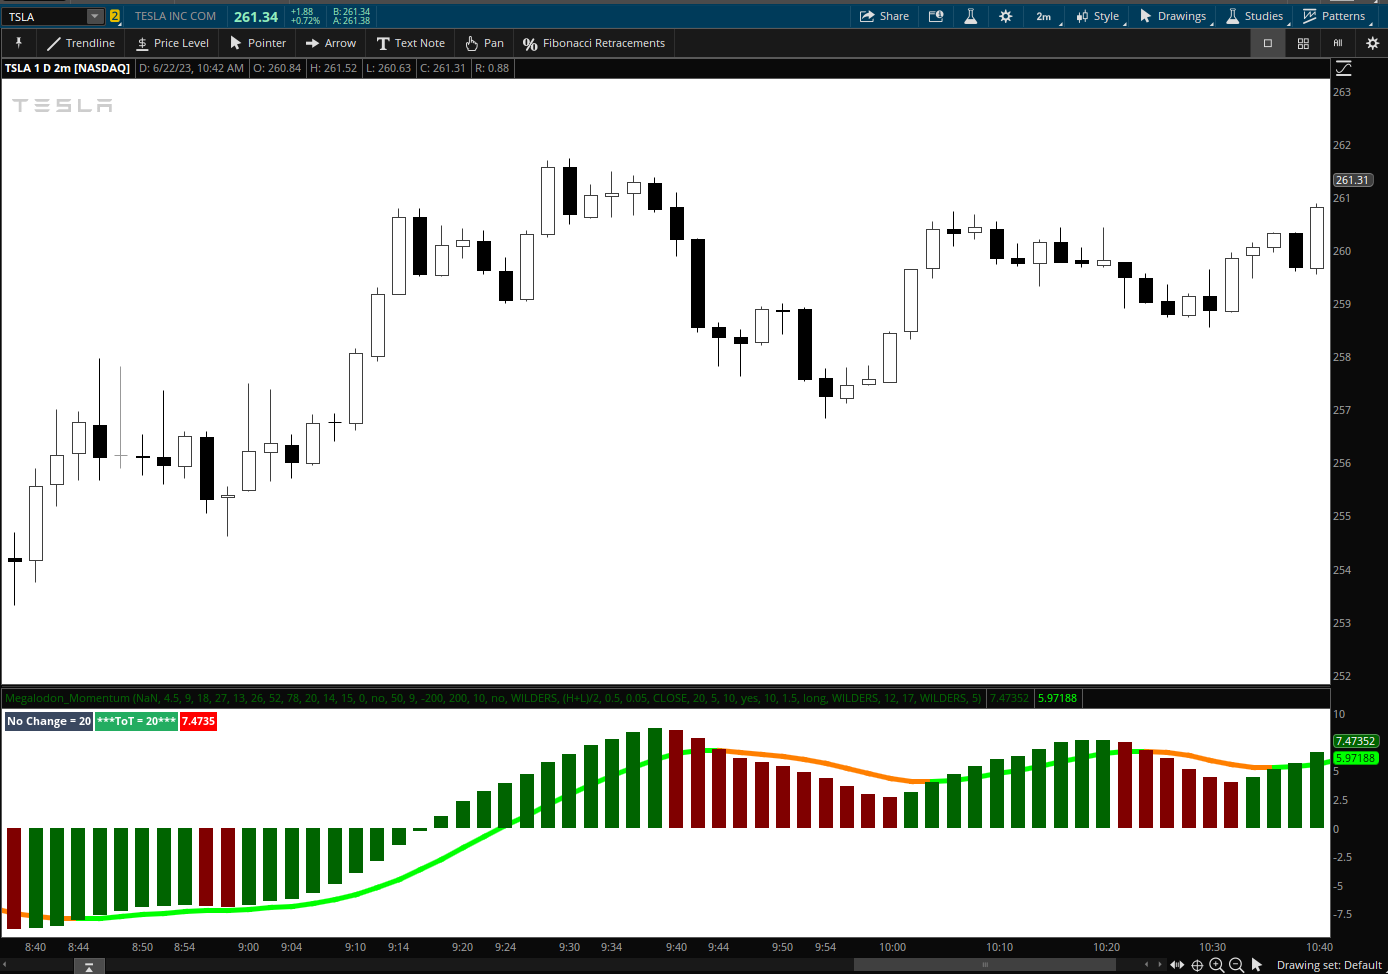Open chart settings gear in top bar
The width and height of the screenshot is (1388, 974).
(x=1005, y=16)
